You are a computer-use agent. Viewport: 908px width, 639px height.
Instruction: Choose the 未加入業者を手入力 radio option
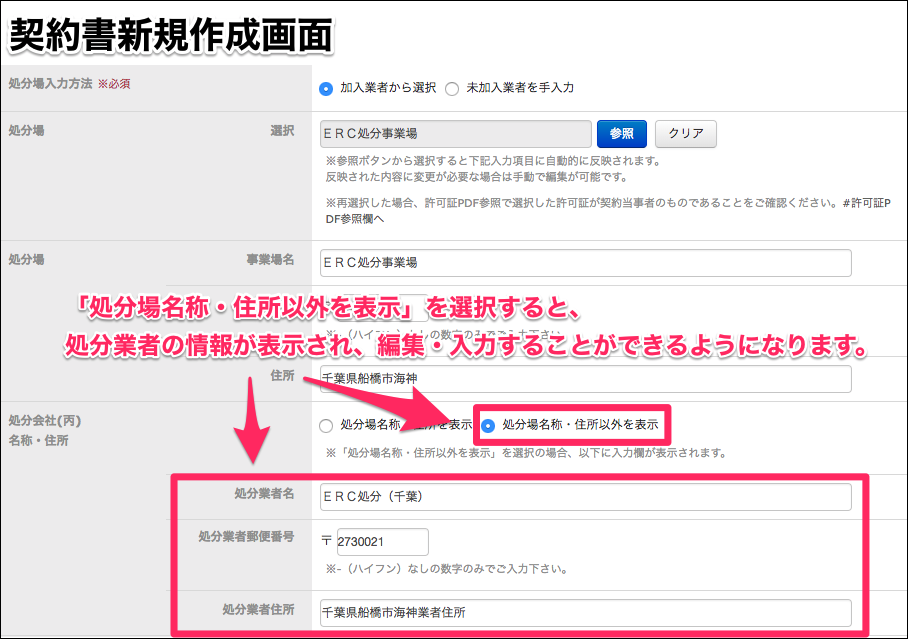(452, 88)
